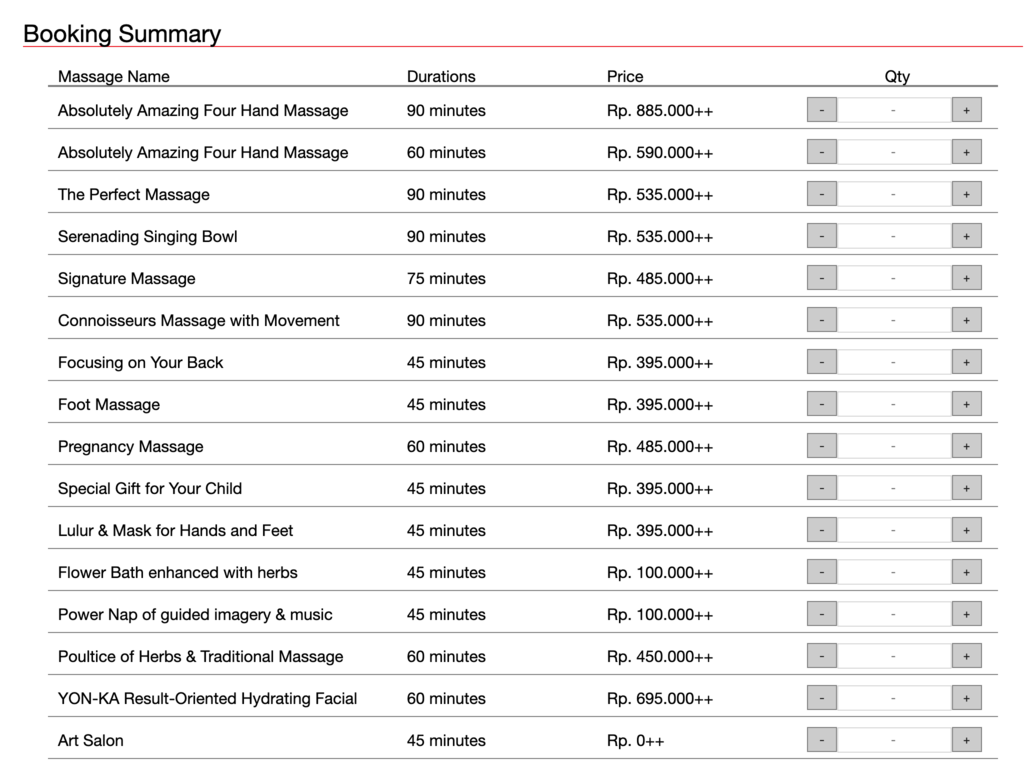Image resolution: width=1024 pixels, height=778 pixels.
Task: Increase Art Salon quantity
Action: click(x=967, y=740)
